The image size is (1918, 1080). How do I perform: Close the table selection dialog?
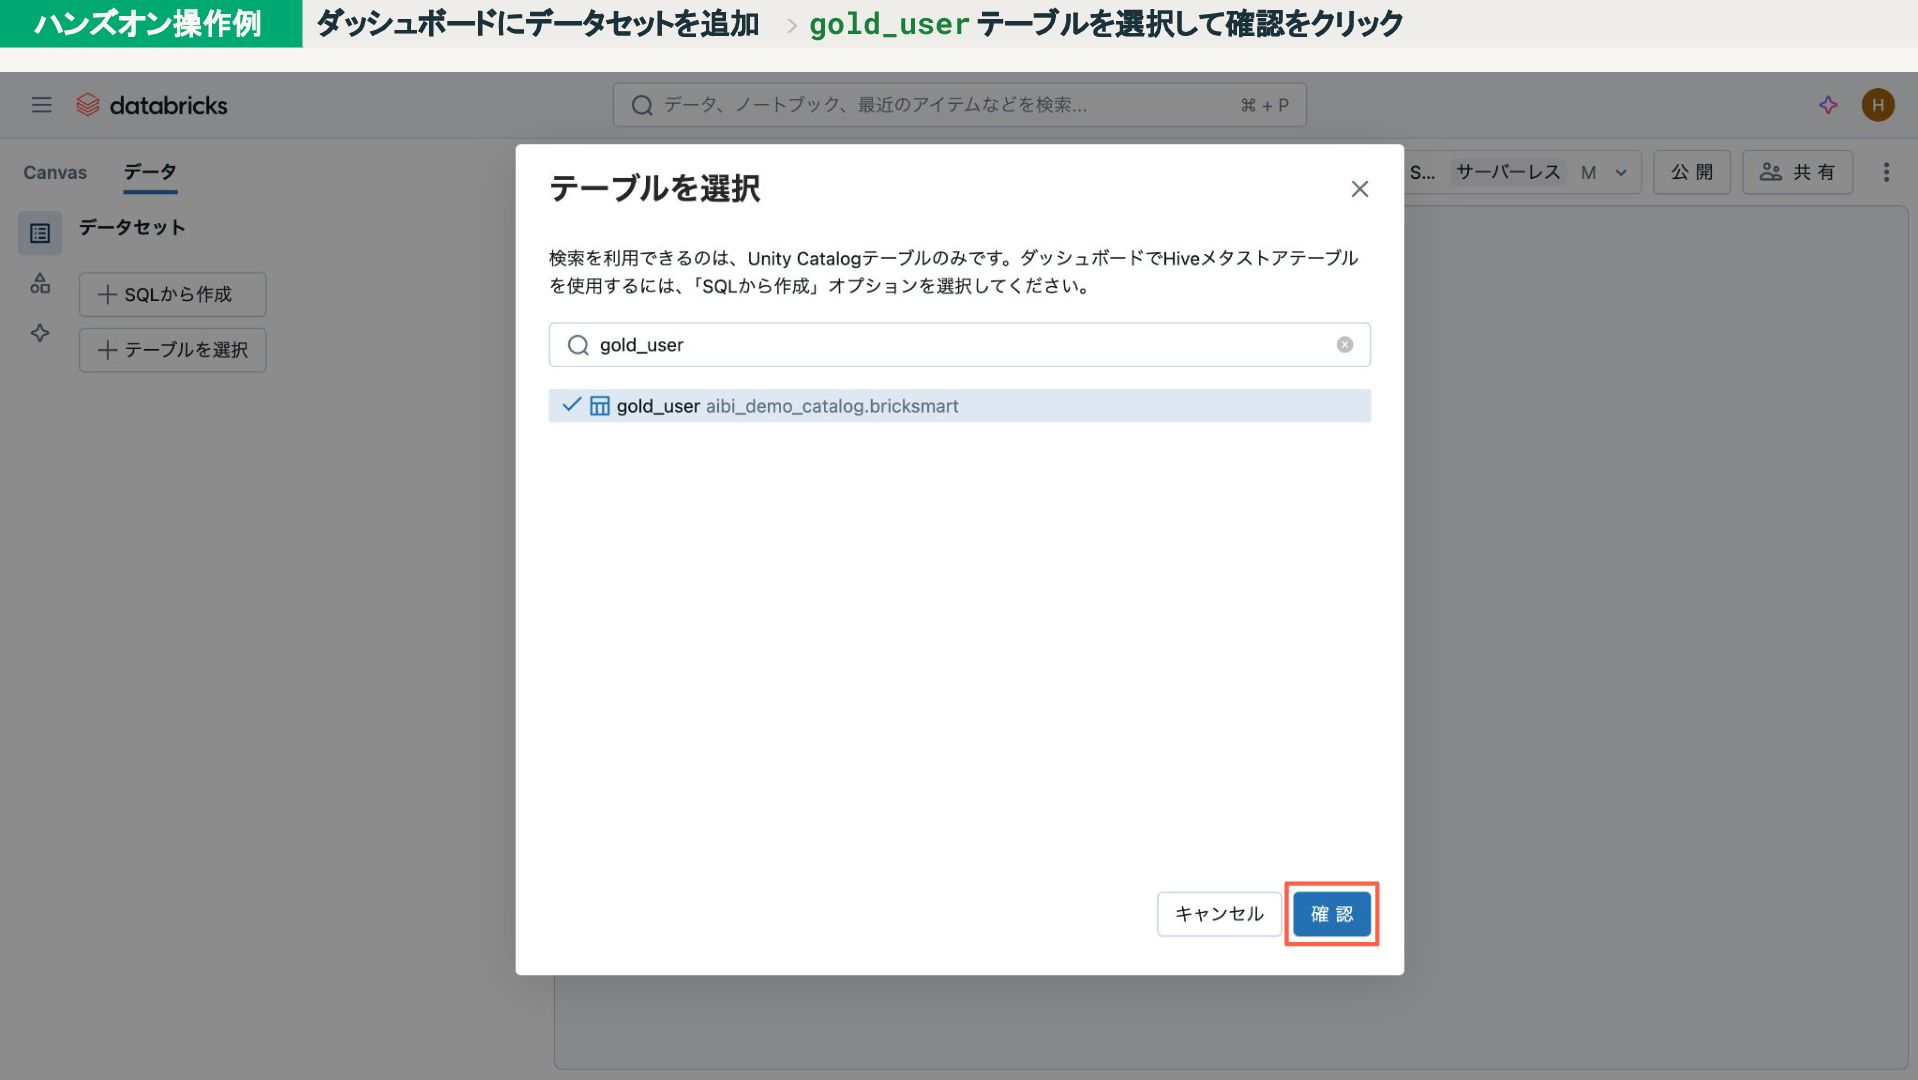[1359, 189]
